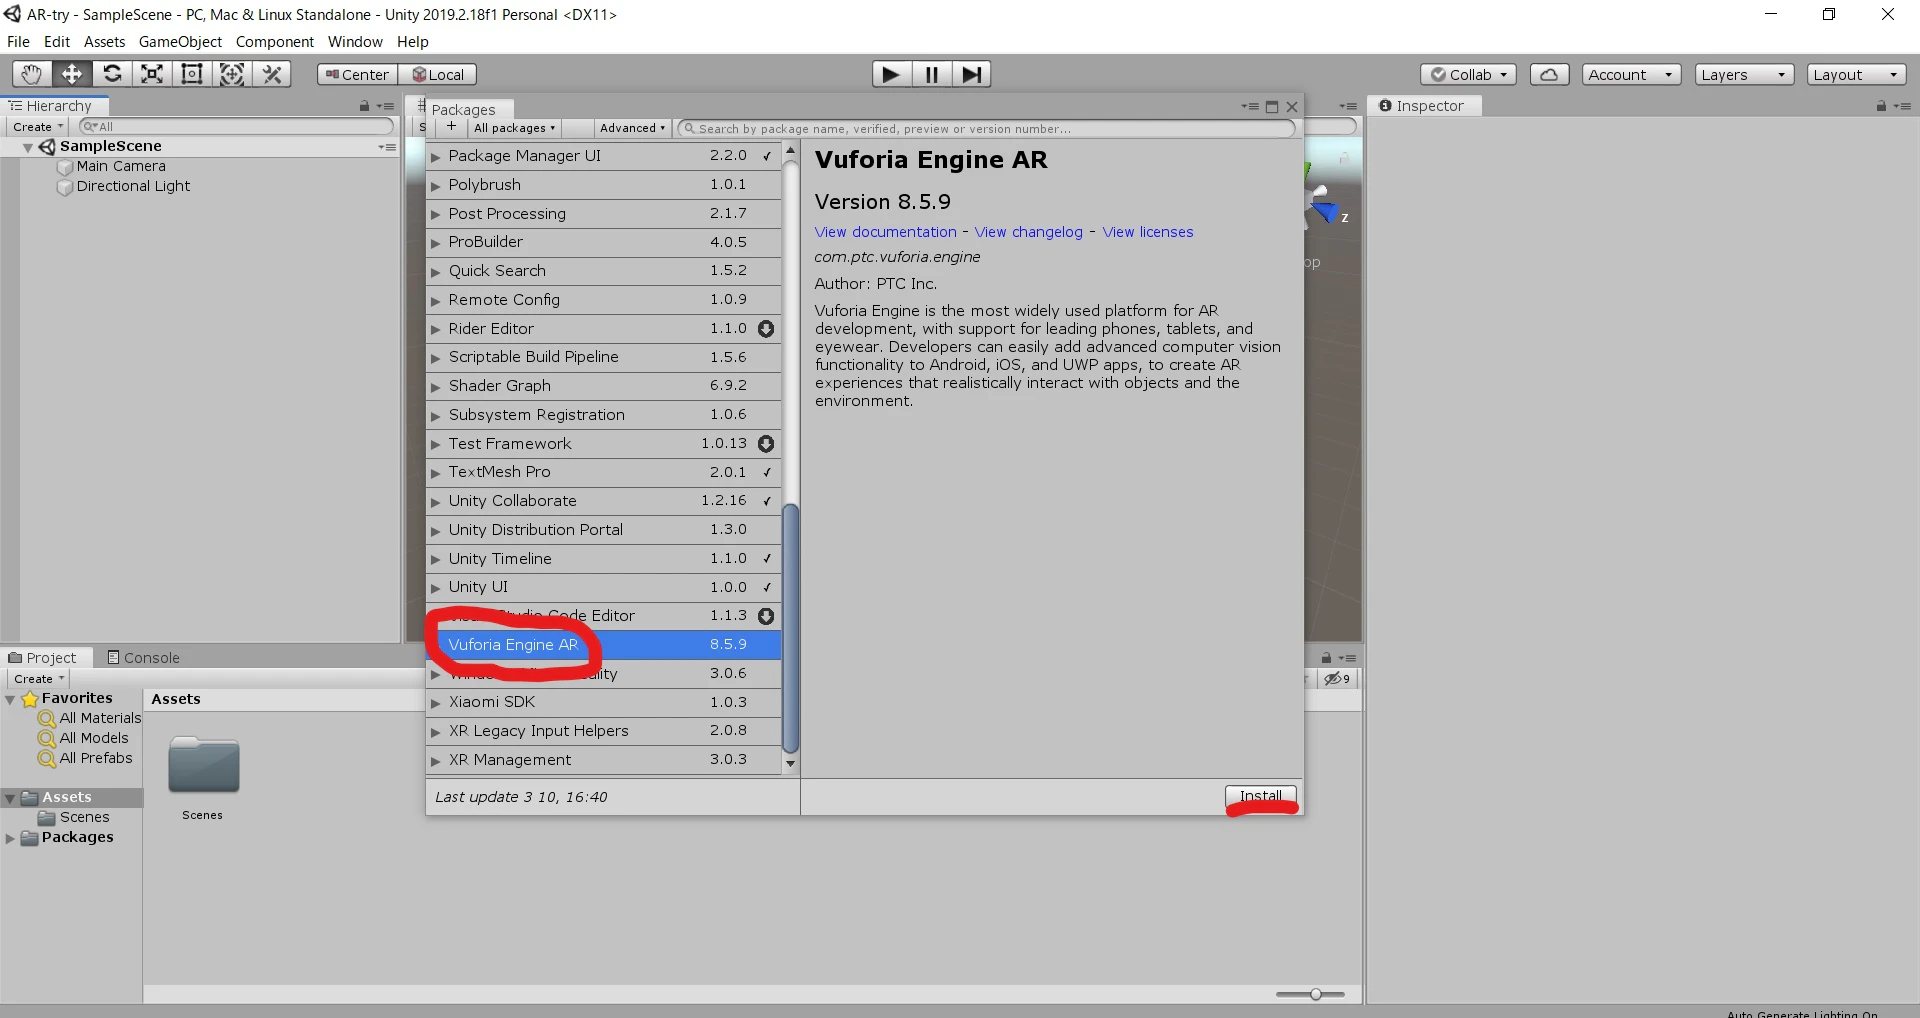Viewport: 1920px width, 1018px height.
Task: Click the package list scrollbar thumb
Action: pos(790,628)
